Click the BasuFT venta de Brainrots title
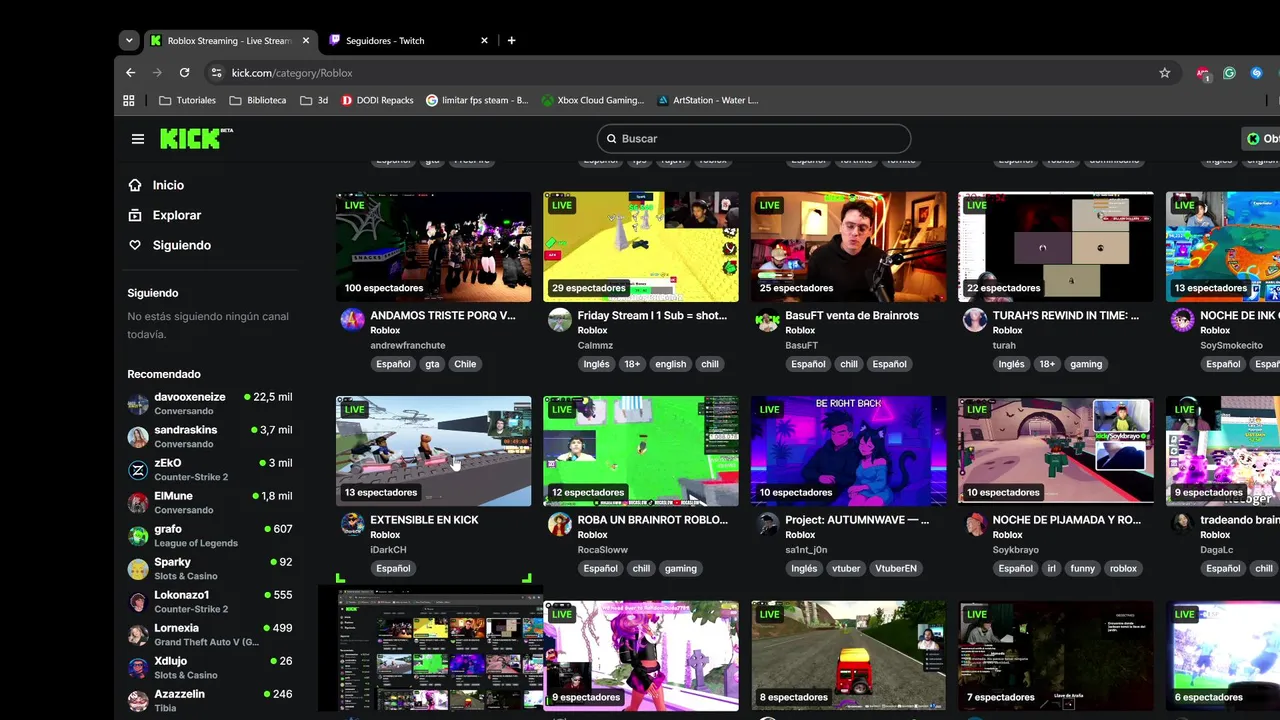 pos(852,315)
